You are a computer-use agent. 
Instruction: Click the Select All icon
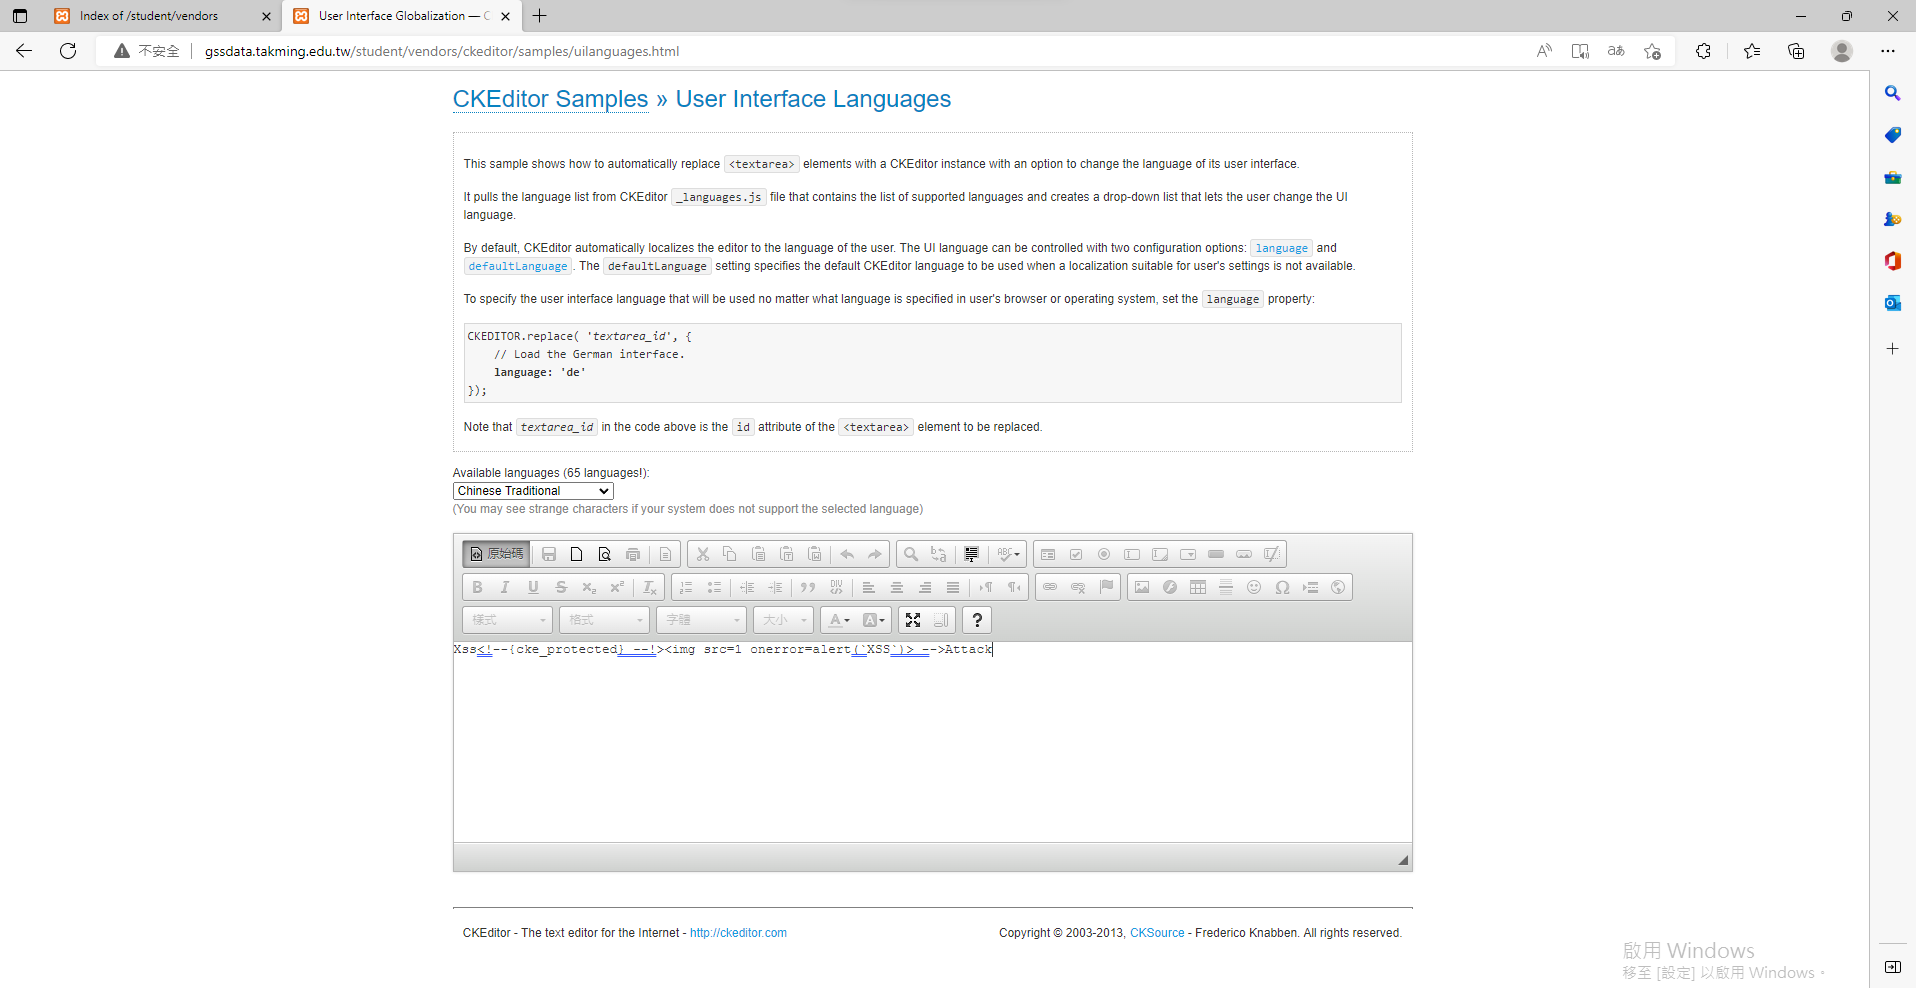(971, 554)
